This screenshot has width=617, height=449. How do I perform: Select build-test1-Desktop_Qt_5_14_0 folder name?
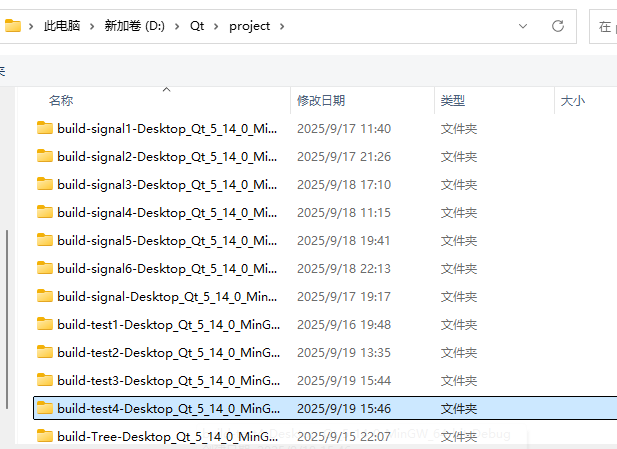click(168, 325)
